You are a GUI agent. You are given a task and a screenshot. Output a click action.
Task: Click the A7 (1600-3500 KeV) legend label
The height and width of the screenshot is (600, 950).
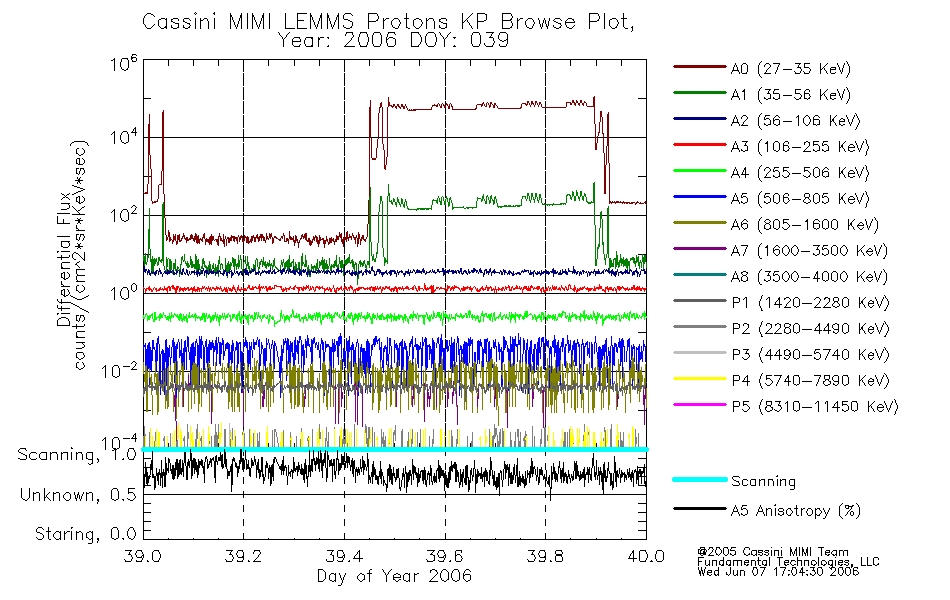pyautogui.click(x=809, y=251)
